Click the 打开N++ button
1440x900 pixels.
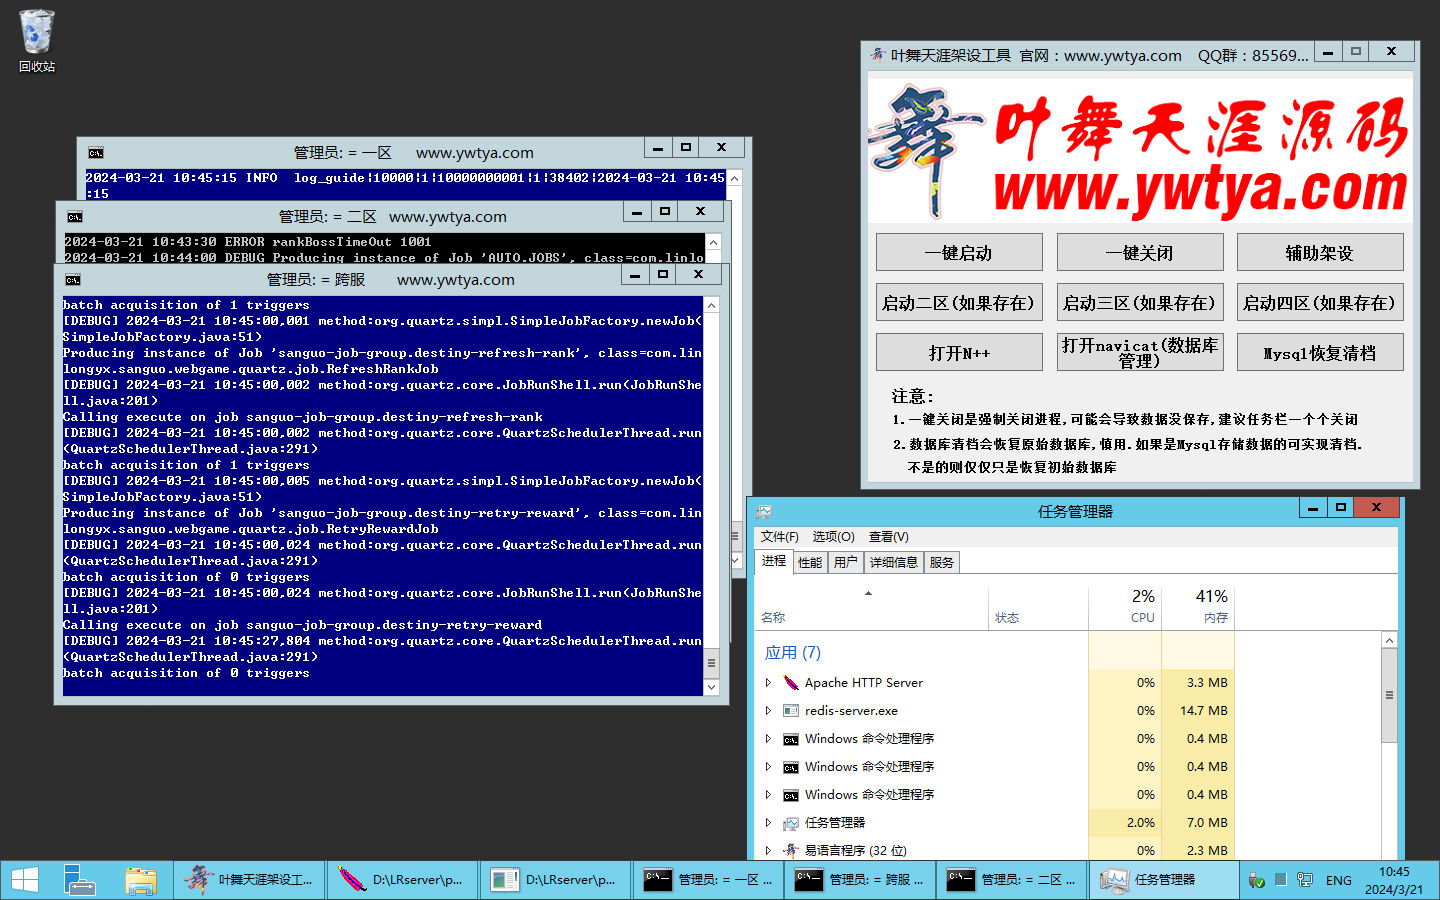click(x=959, y=353)
